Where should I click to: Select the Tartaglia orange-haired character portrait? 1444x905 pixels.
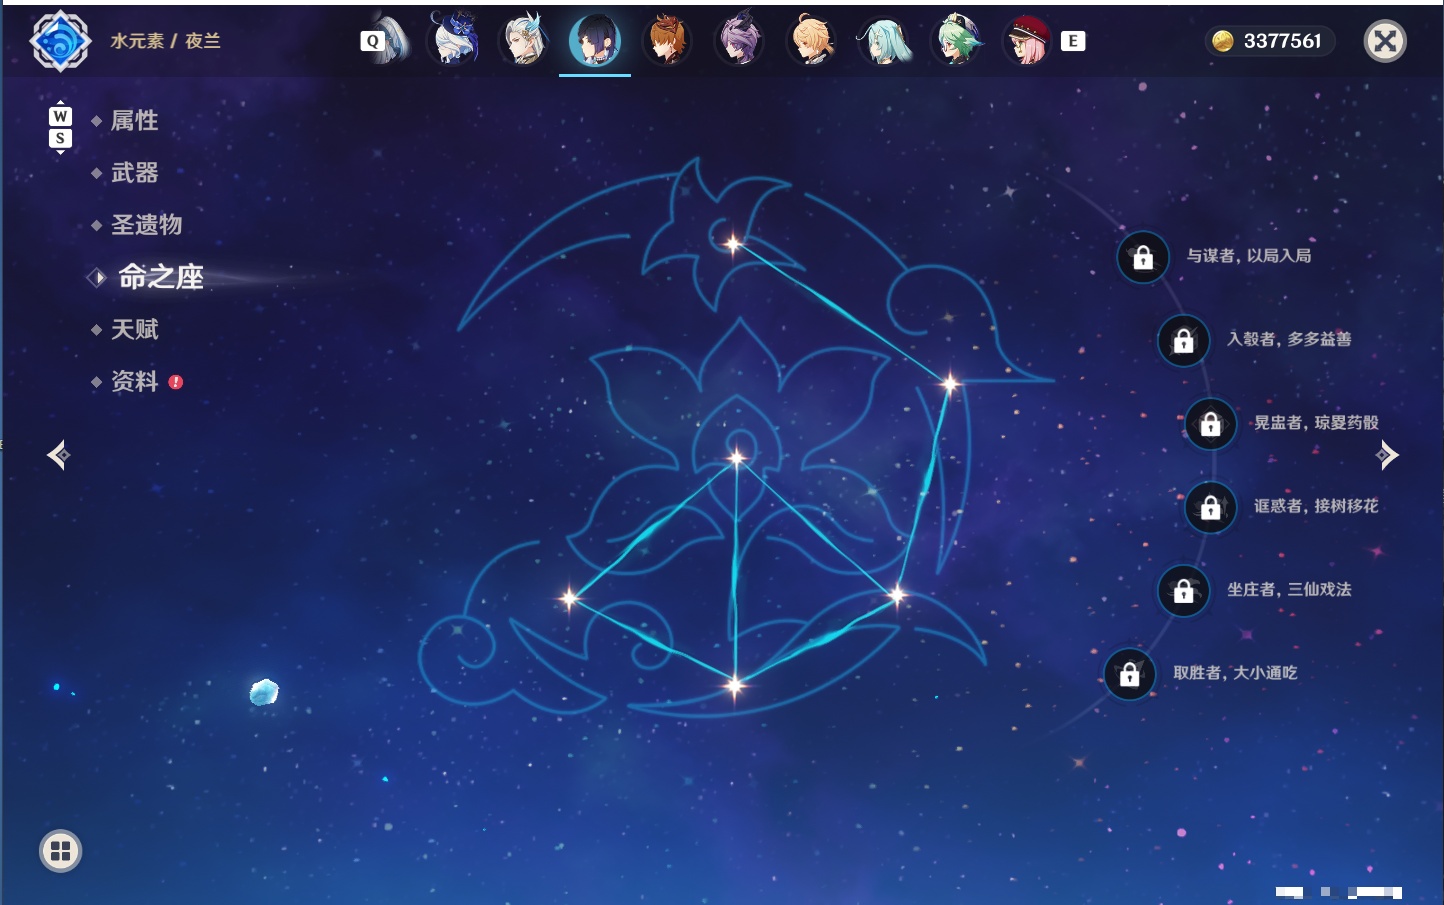tap(667, 40)
